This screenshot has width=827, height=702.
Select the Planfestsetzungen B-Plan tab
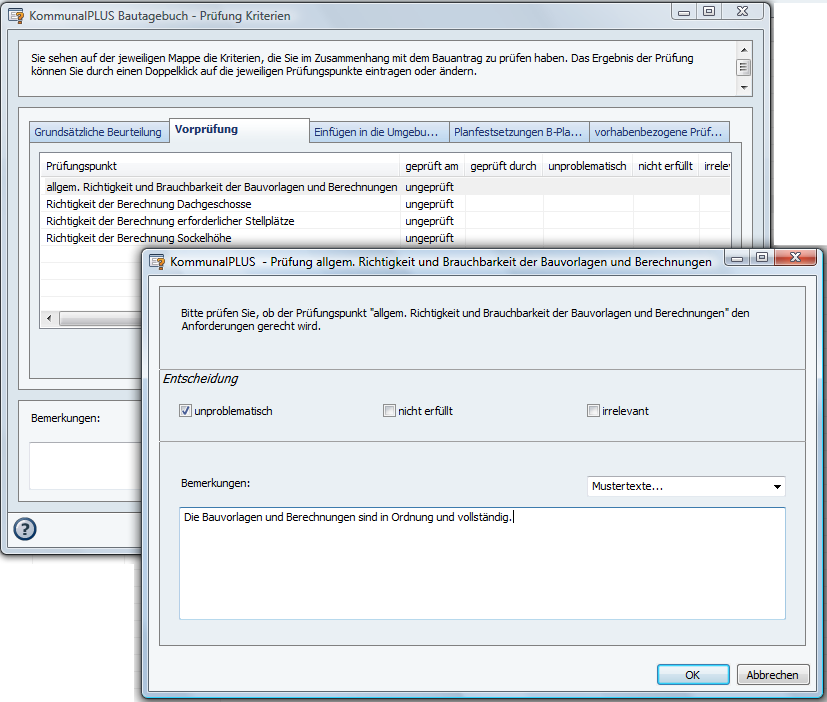pyautogui.click(x=517, y=132)
